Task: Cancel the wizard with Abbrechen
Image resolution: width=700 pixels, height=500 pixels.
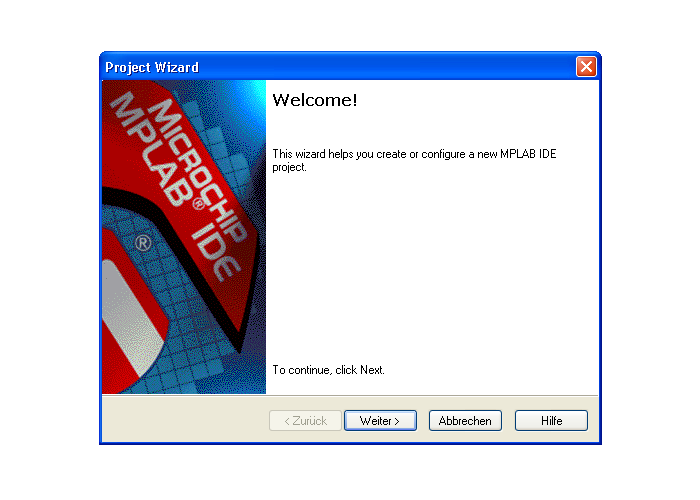Action: [465, 421]
